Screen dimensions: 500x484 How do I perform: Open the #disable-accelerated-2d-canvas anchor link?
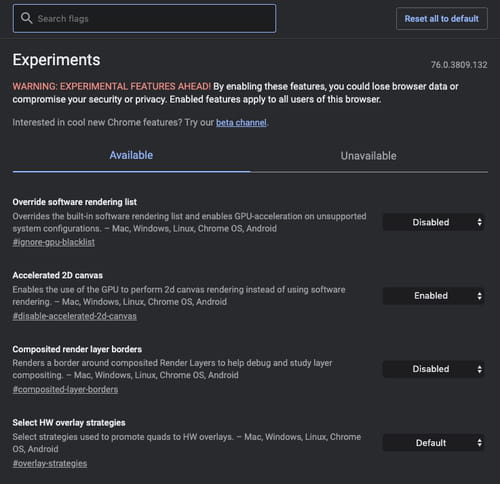coord(75,316)
